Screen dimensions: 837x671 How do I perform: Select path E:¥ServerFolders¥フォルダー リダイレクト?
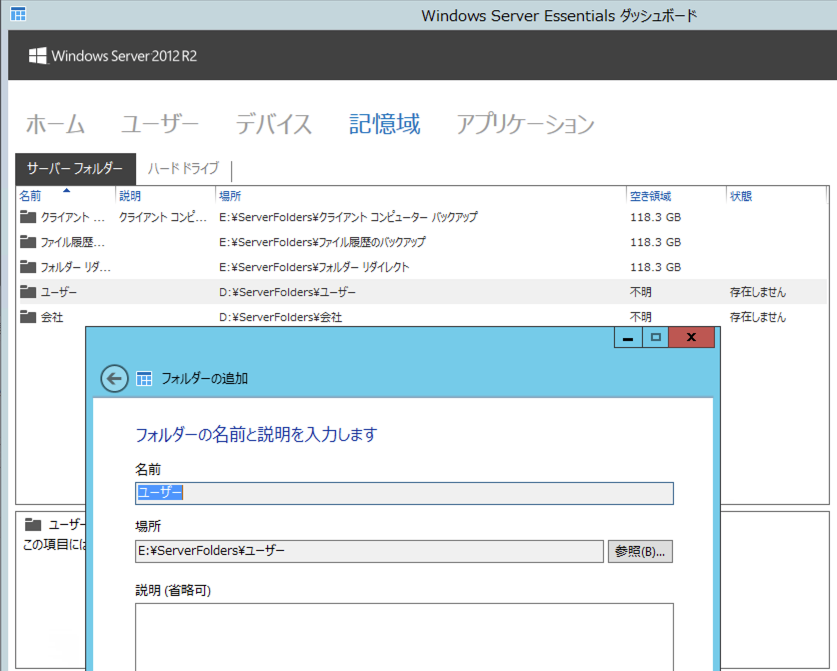[x=314, y=267]
